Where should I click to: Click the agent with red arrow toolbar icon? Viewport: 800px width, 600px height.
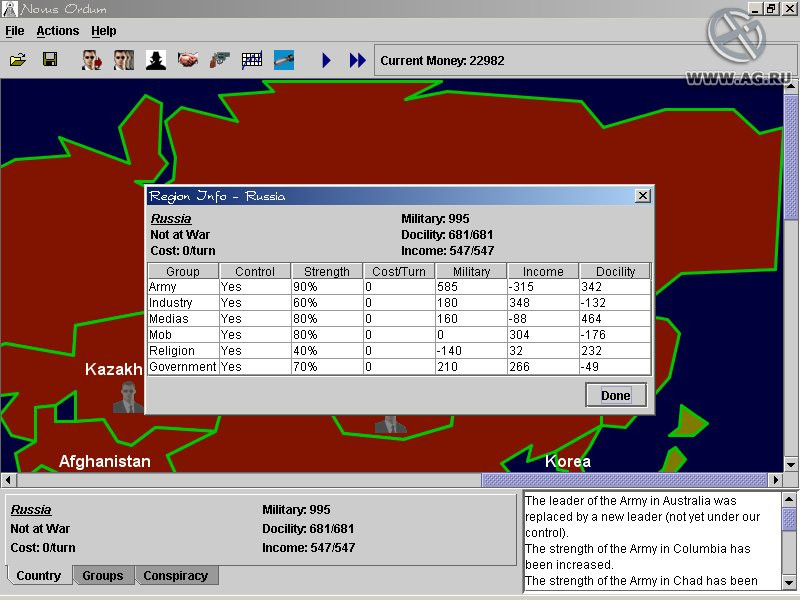coord(92,60)
